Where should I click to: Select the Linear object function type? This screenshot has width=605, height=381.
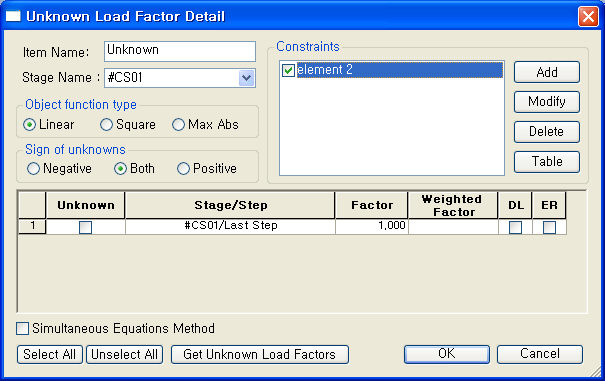click(x=29, y=125)
